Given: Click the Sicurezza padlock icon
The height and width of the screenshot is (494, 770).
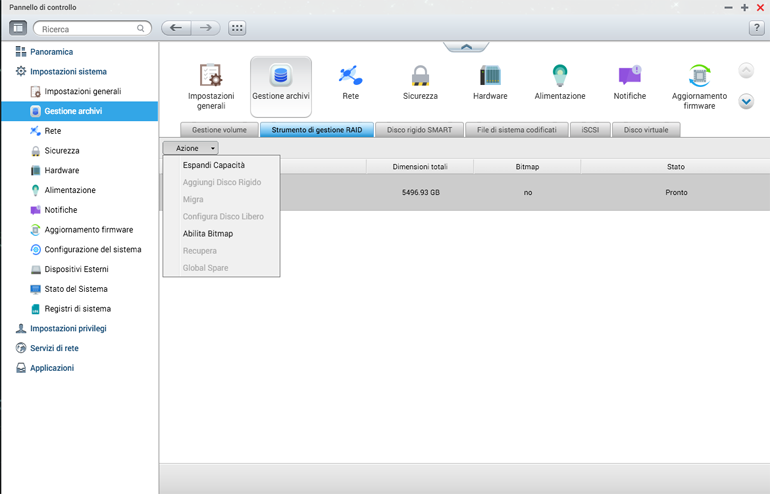Looking at the screenshot, I should pos(420,76).
